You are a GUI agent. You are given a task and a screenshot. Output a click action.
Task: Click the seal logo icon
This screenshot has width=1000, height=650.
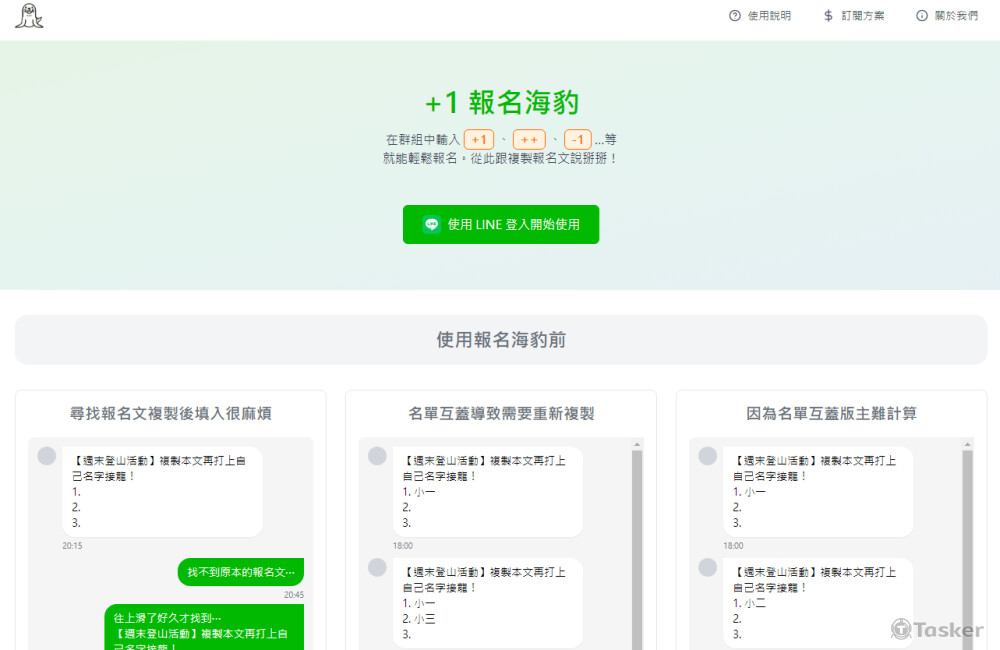(x=29, y=16)
